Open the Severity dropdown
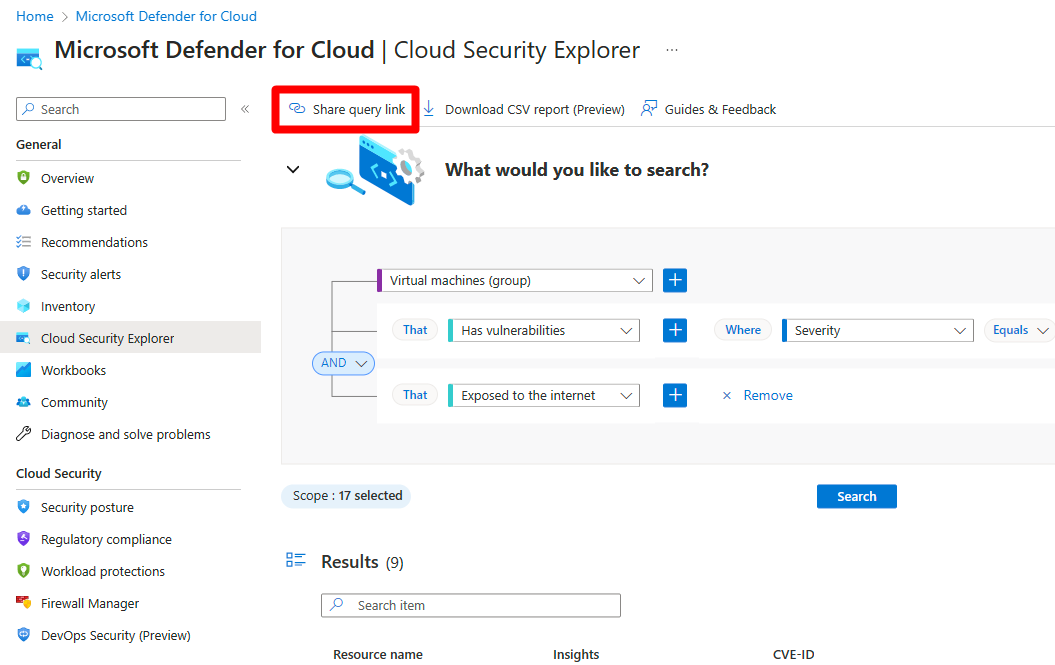Screen dimensions: 1055x665 click(x=877, y=330)
